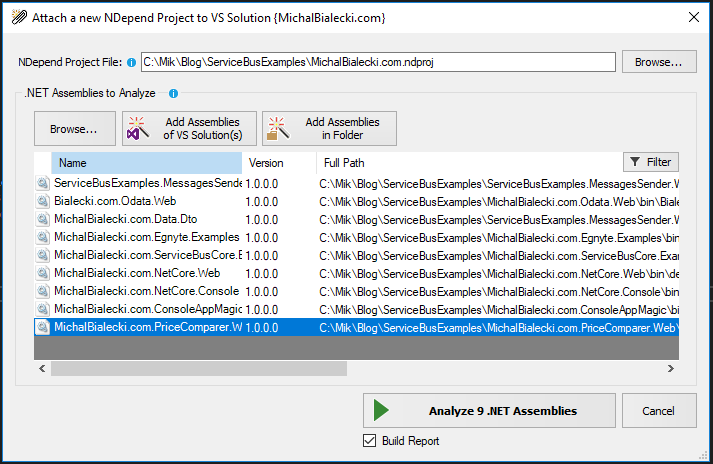Screen dimensions: 713x464
Task: Cancel the dialog
Action: [x=659, y=411]
